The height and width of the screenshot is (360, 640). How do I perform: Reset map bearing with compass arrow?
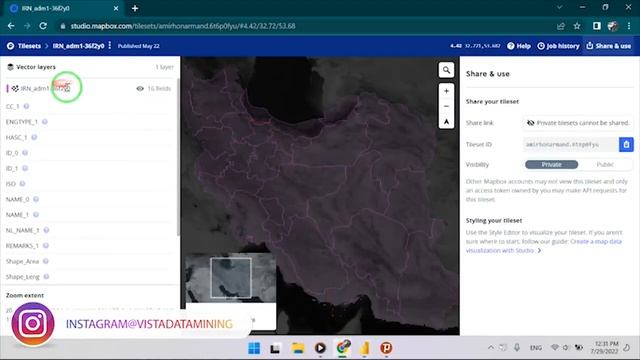446,122
